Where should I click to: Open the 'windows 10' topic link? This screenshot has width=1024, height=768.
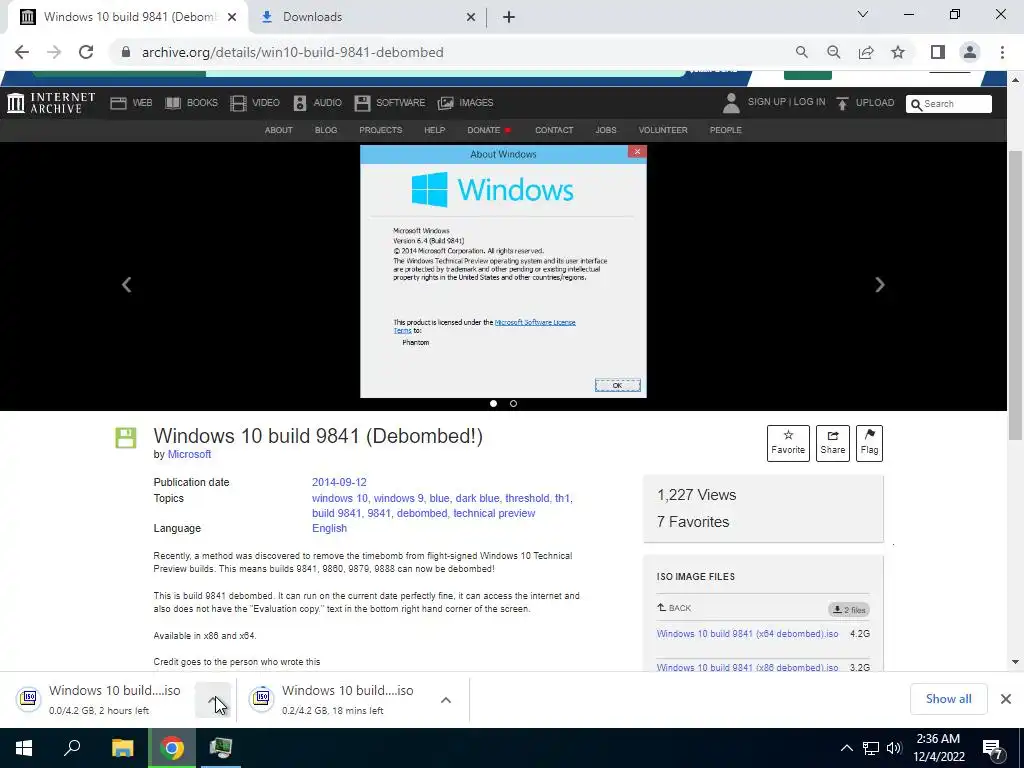point(340,498)
